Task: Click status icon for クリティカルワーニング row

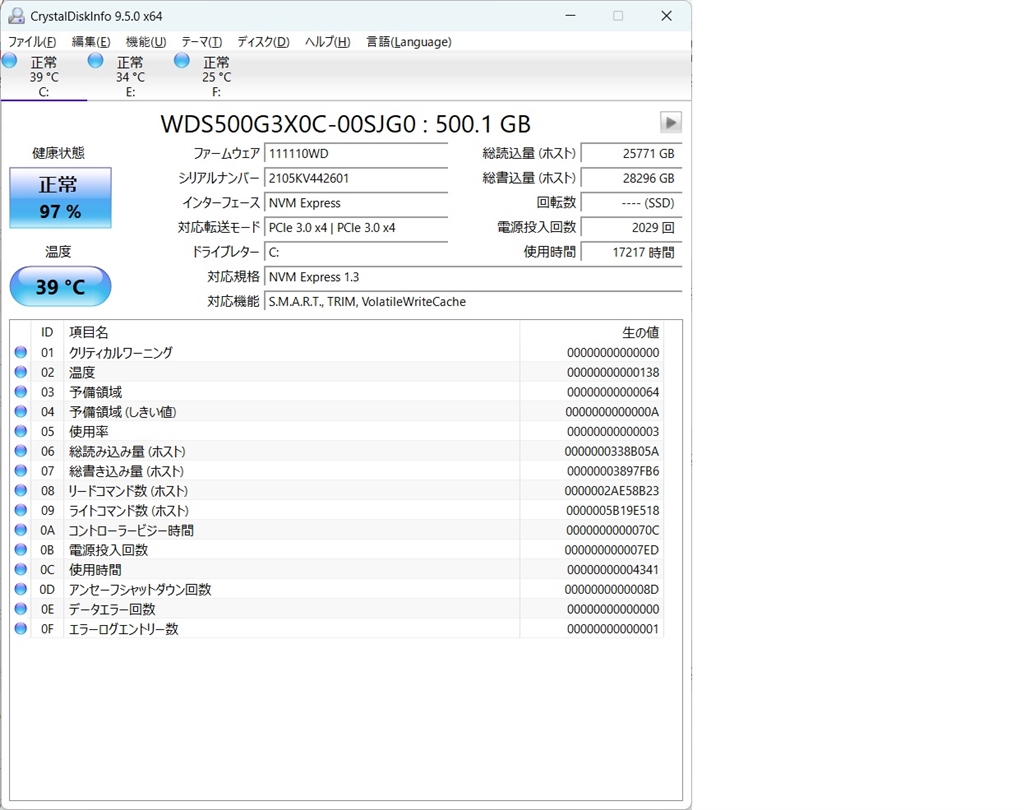Action: pos(21,352)
